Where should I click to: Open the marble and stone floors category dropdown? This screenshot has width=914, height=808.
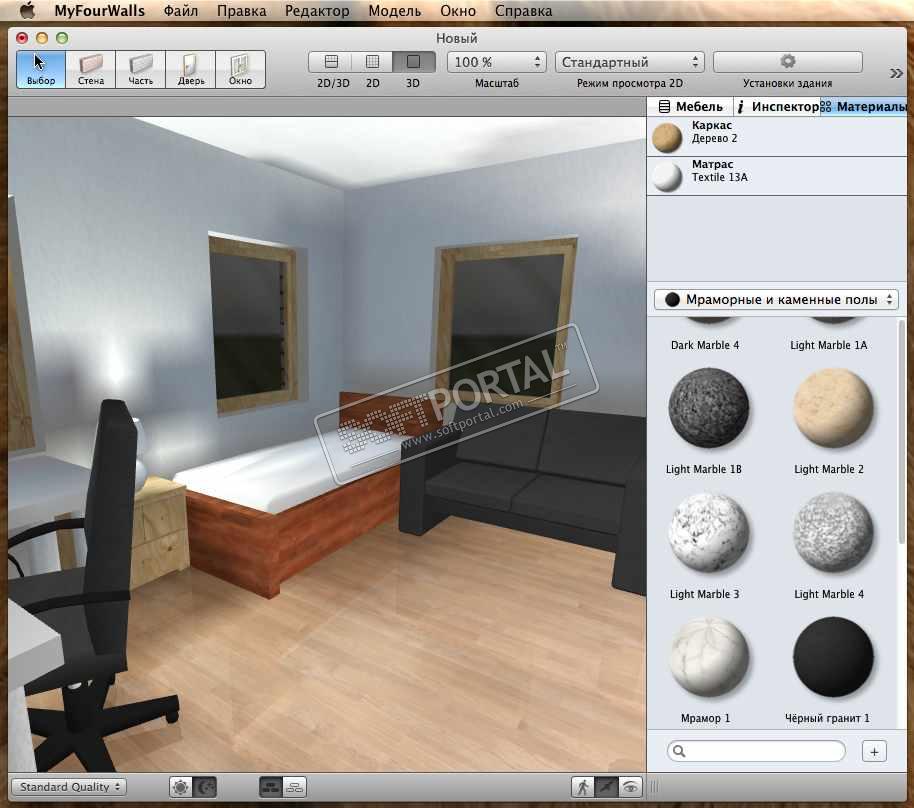pyautogui.click(x=776, y=300)
